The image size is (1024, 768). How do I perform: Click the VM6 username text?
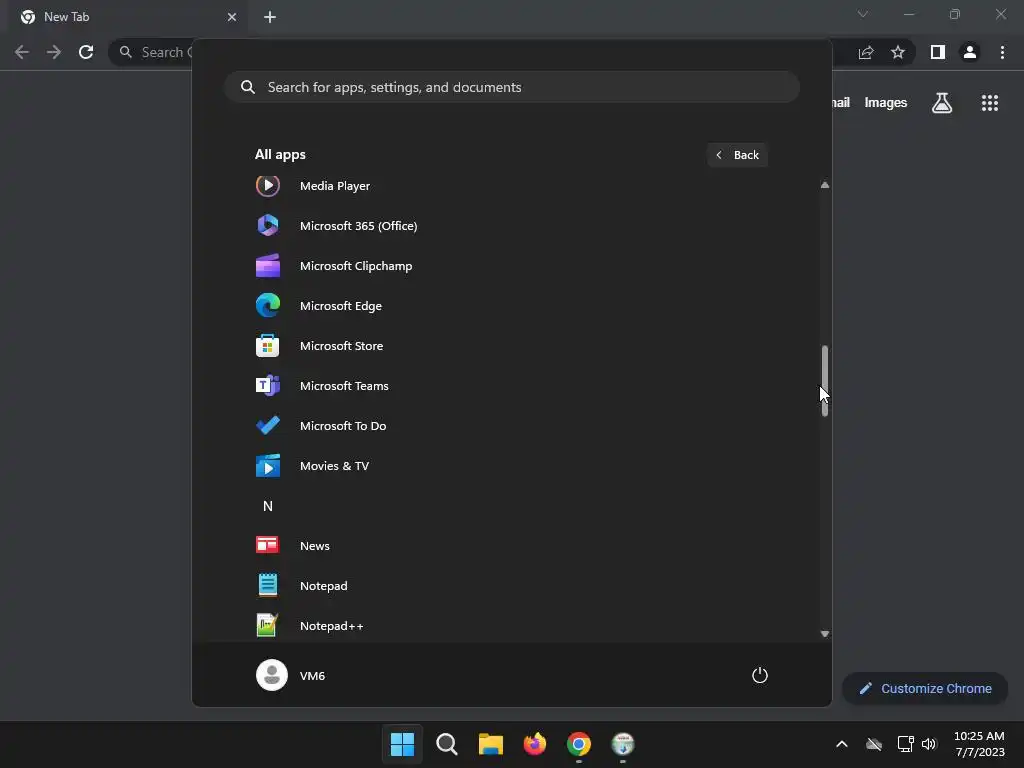tap(312, 676)
